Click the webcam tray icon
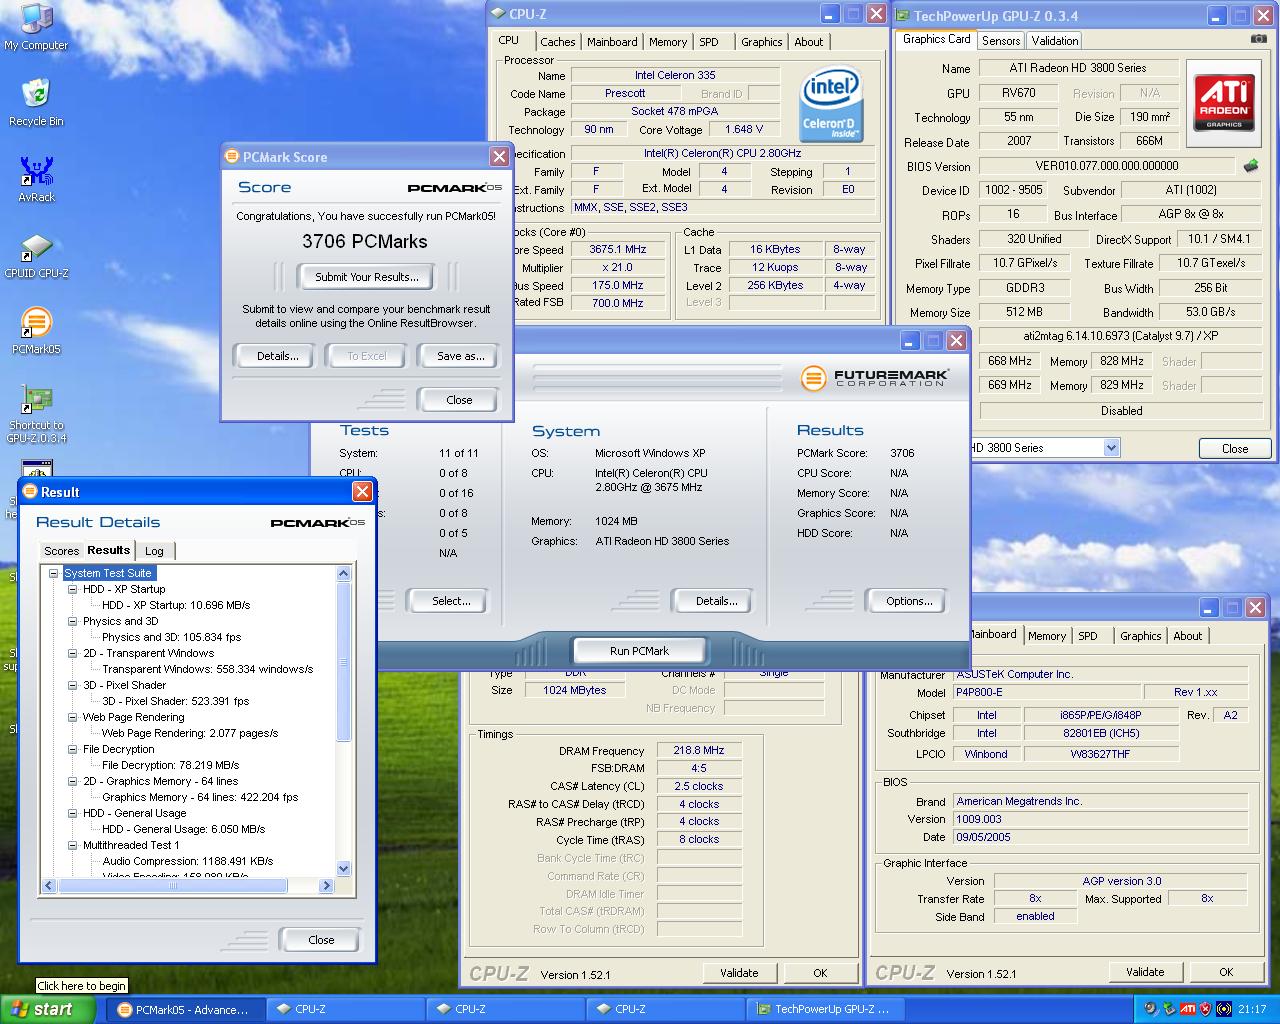 (1151, 1009)
